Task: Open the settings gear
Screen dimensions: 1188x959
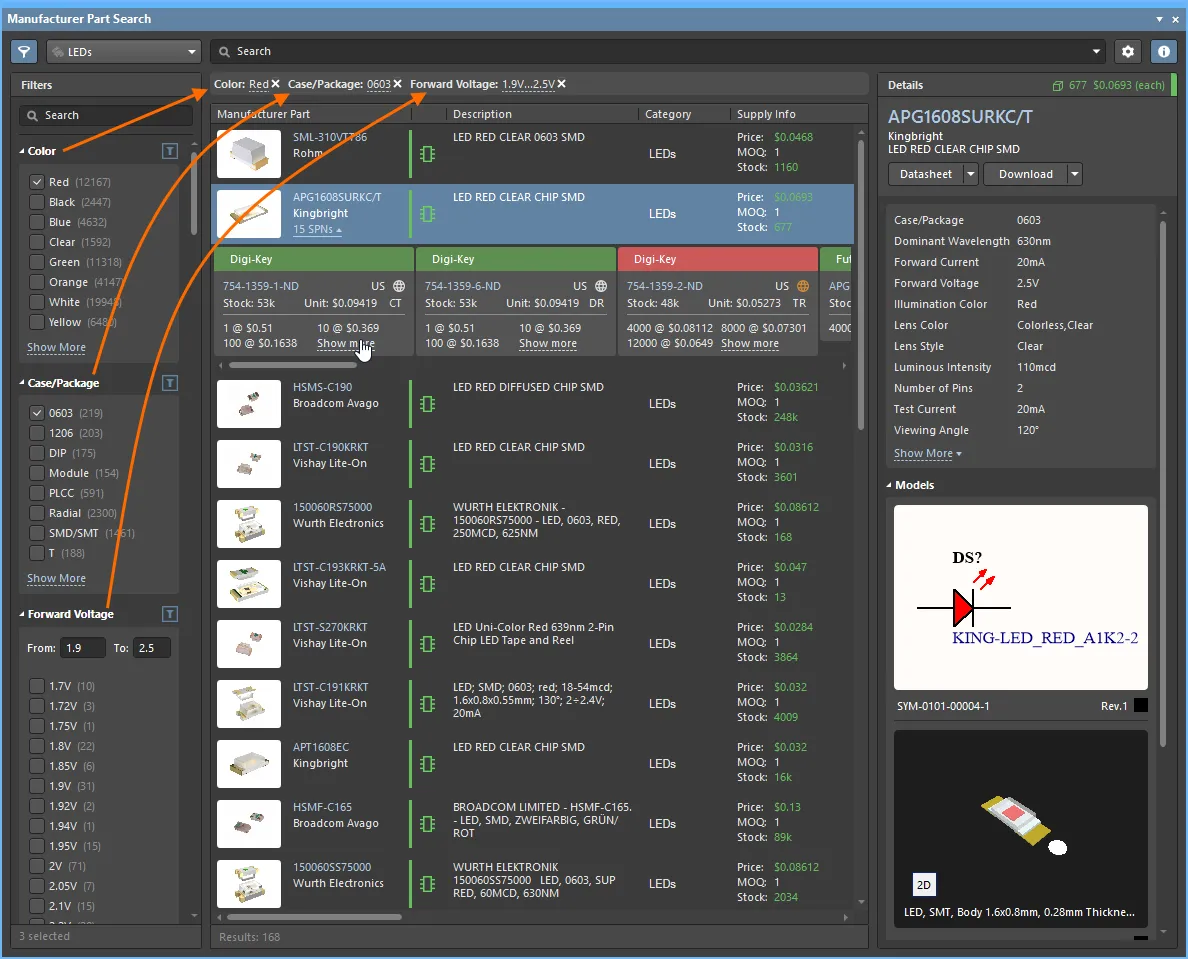Action: 1128,52
